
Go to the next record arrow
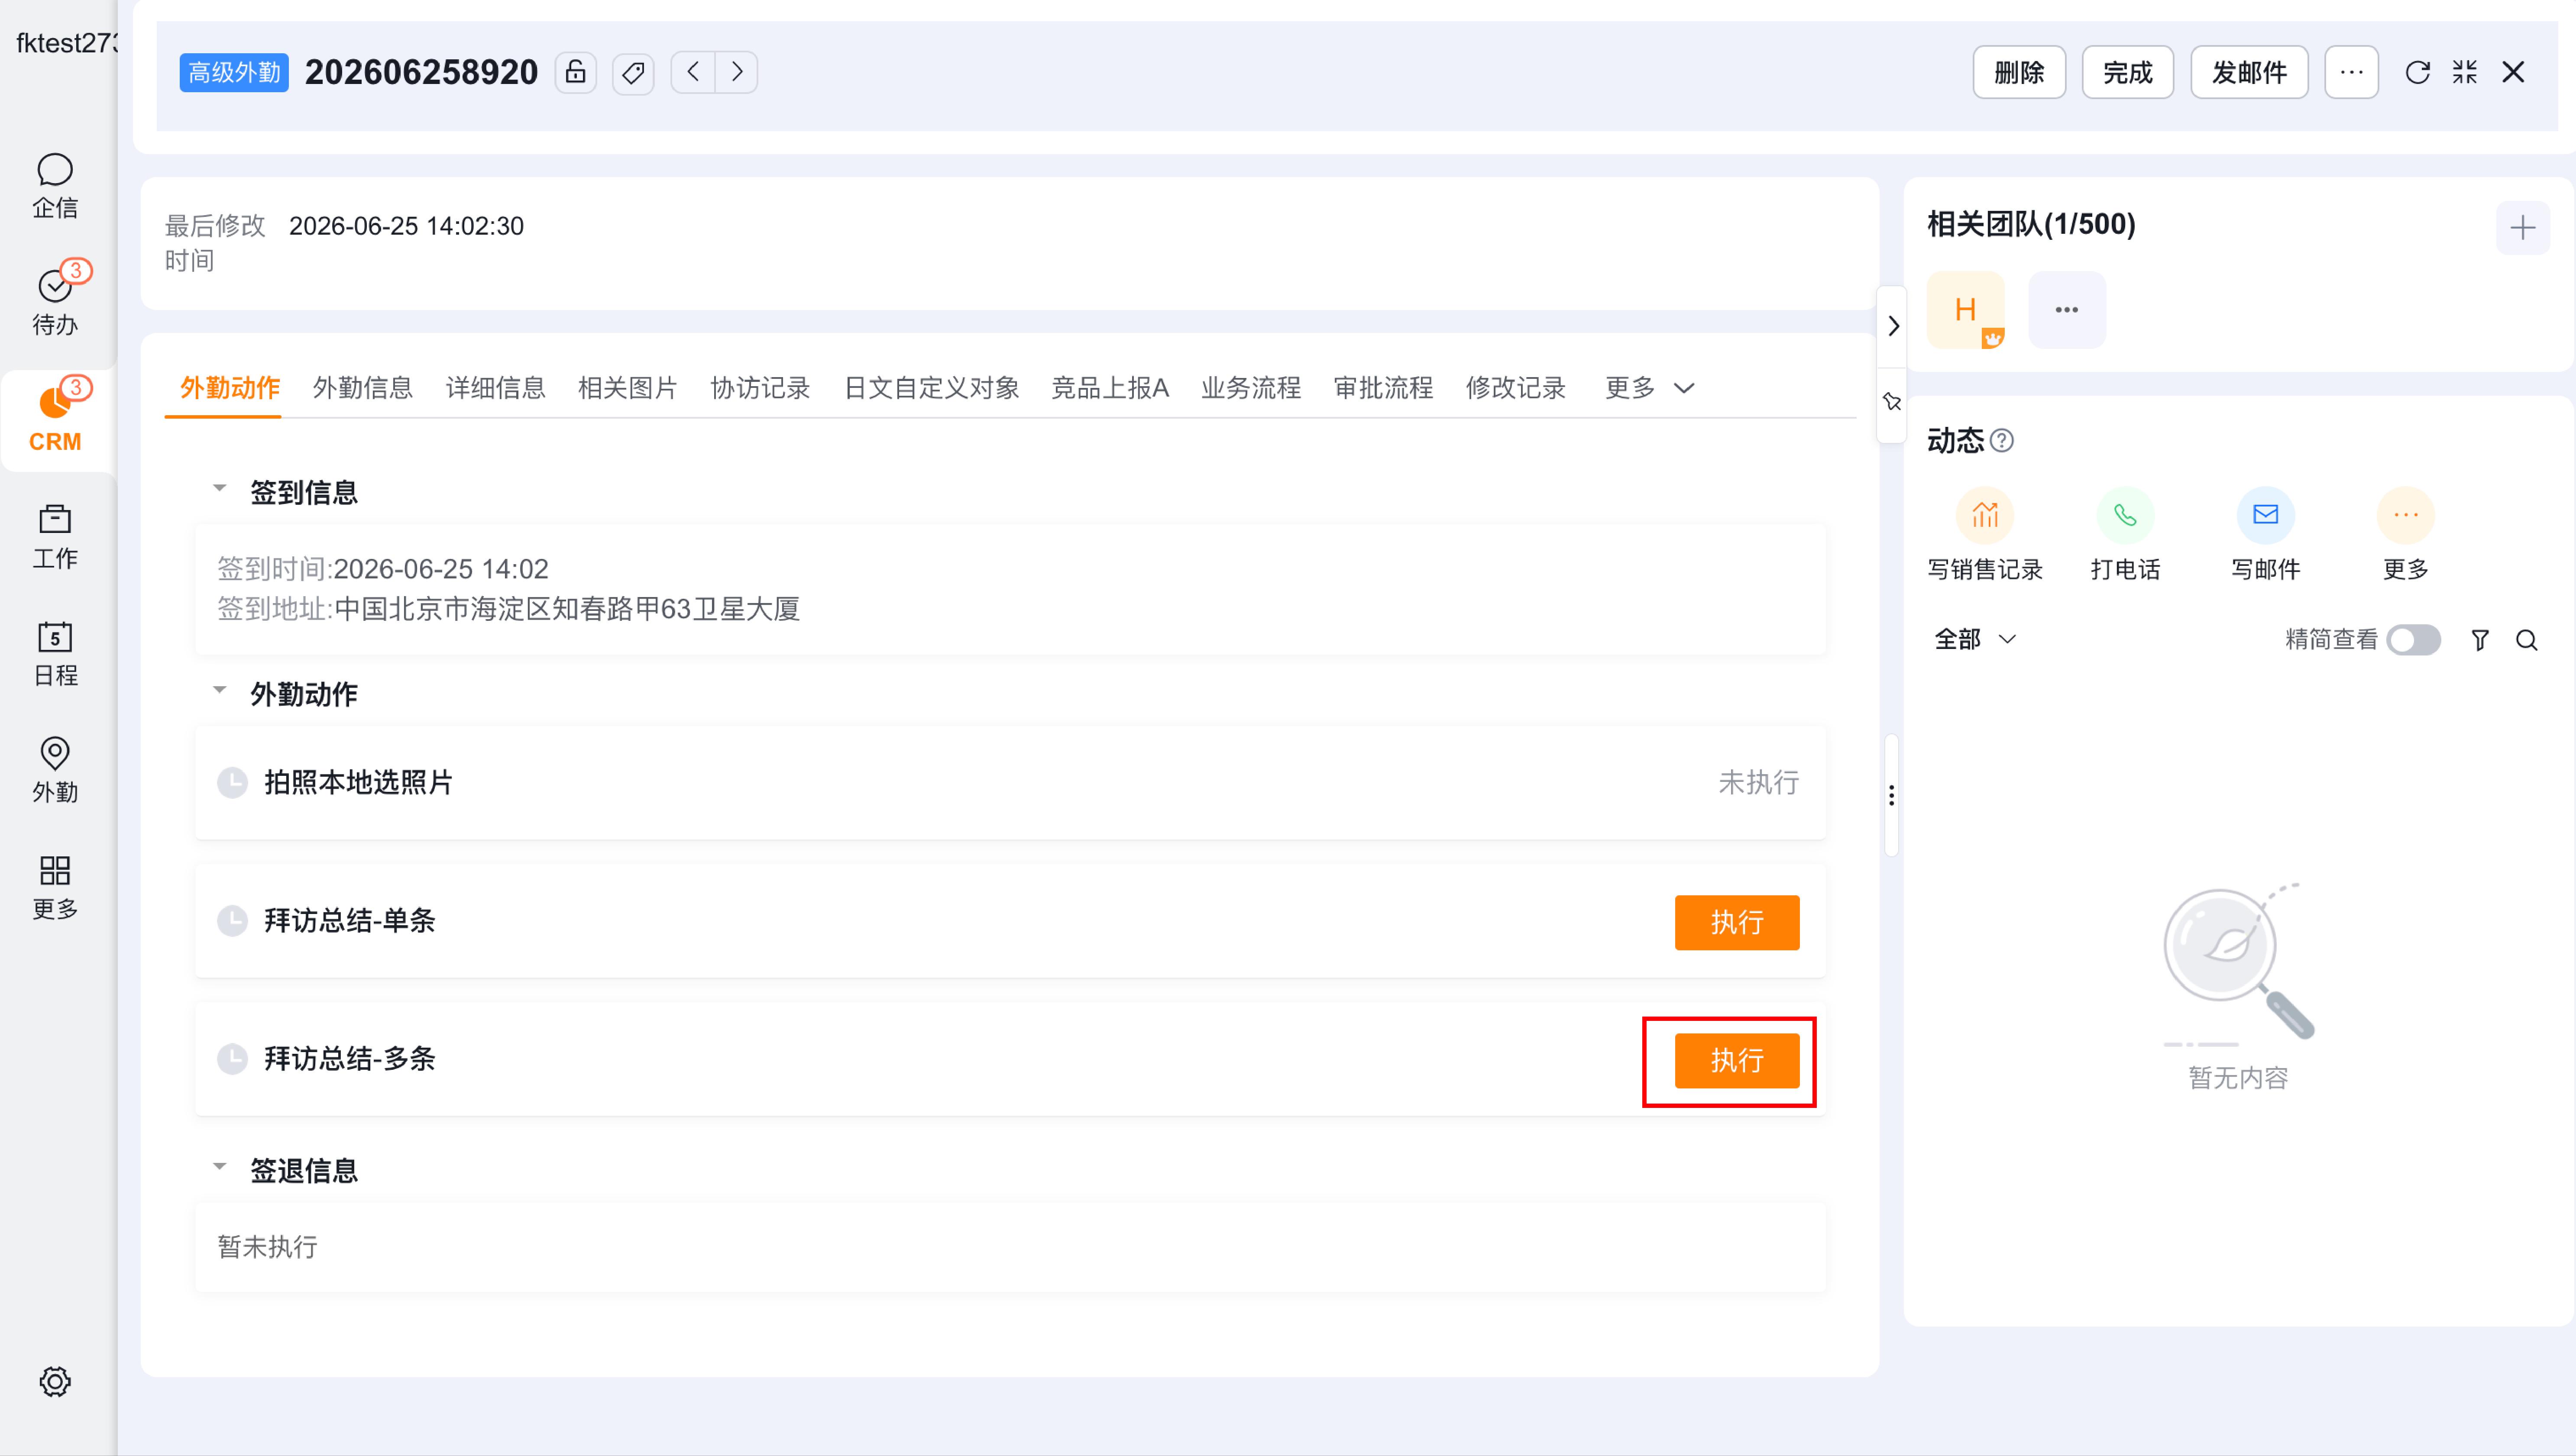click(x=737, y=72)
